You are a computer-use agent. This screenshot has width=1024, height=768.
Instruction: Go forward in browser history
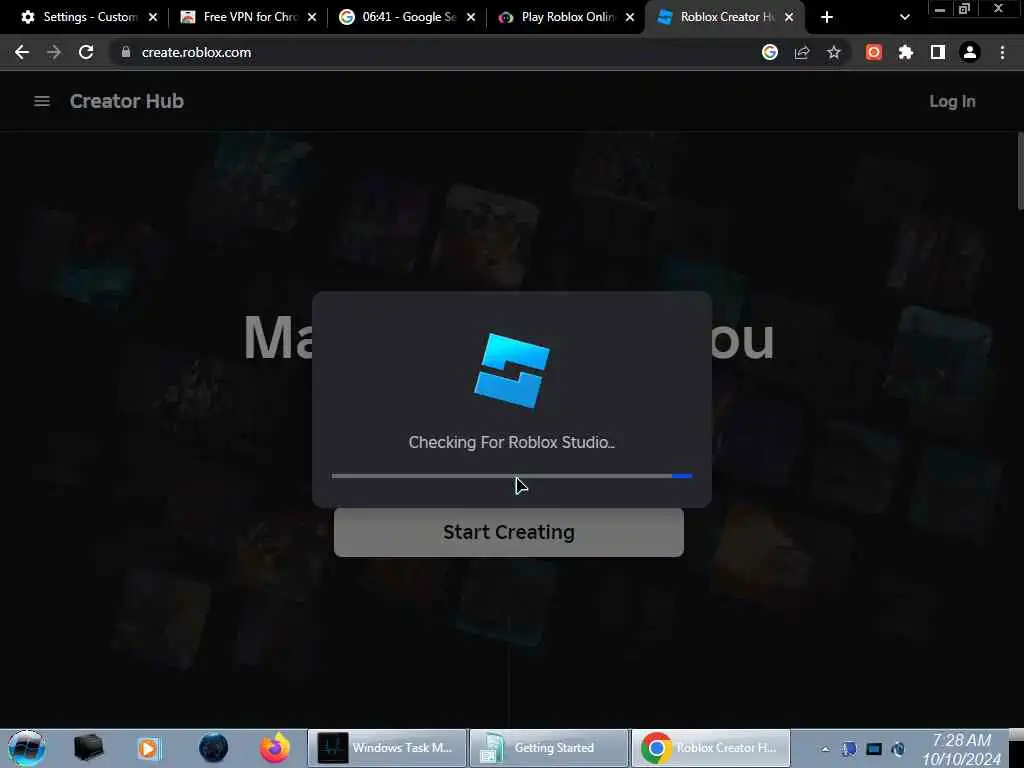point(54,52)
